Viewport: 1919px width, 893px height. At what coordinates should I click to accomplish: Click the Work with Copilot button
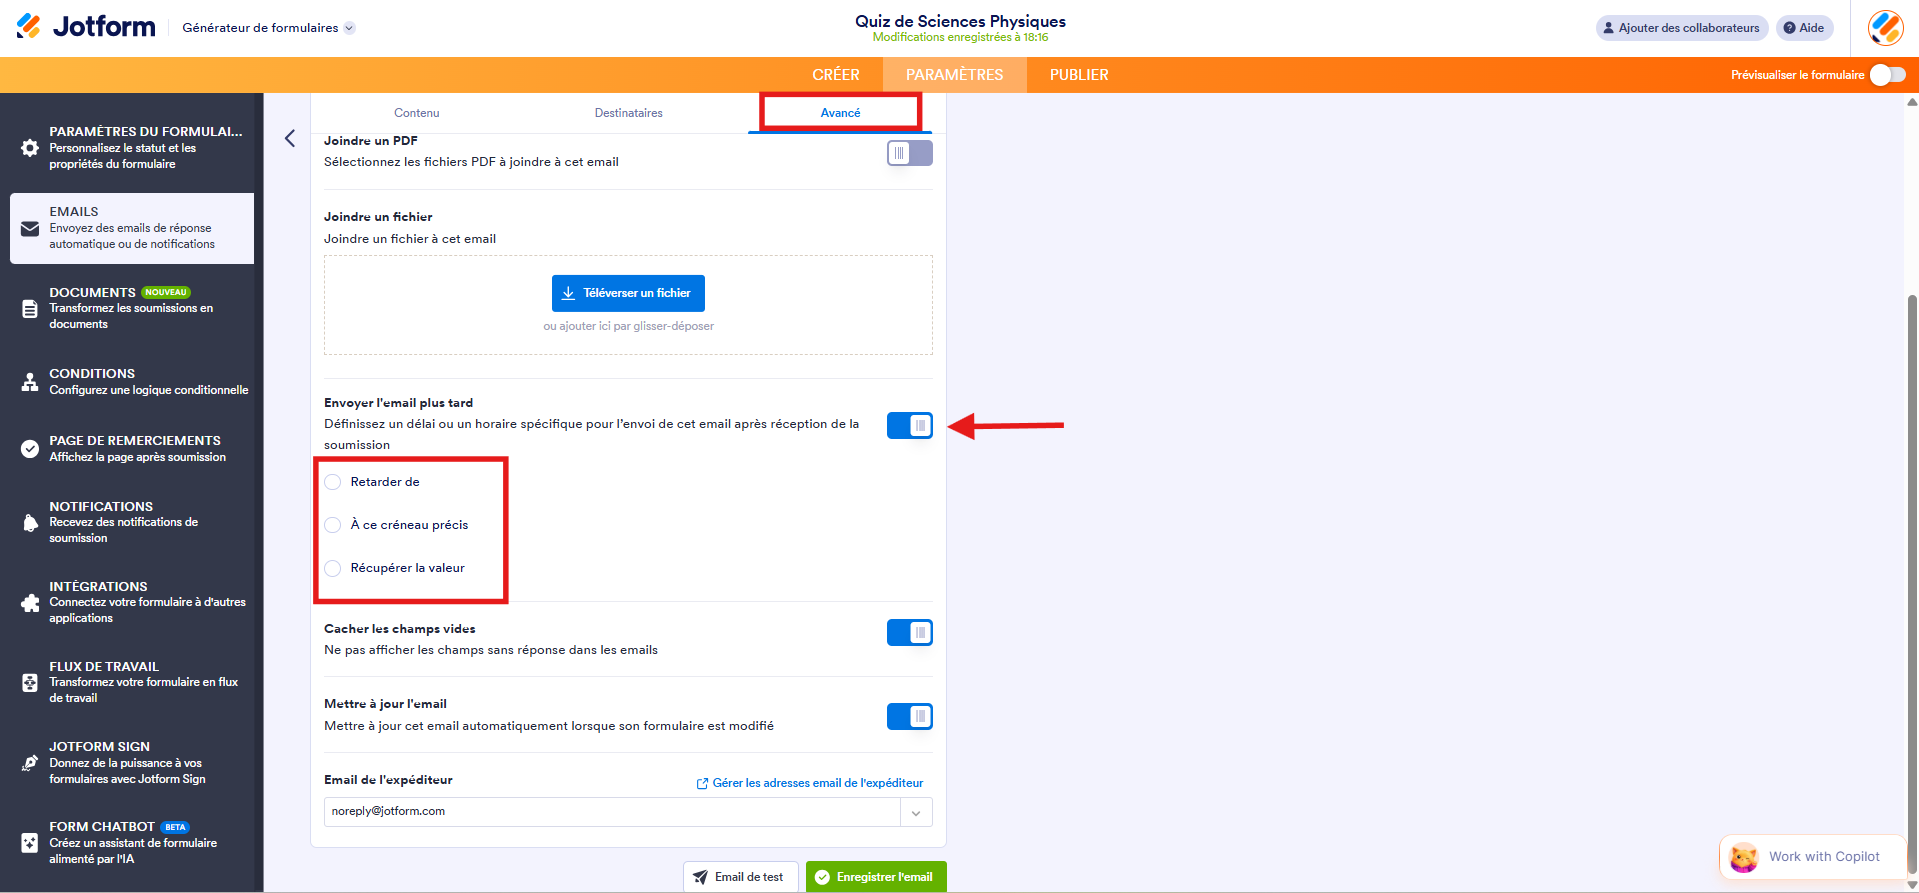[1812, 857]
